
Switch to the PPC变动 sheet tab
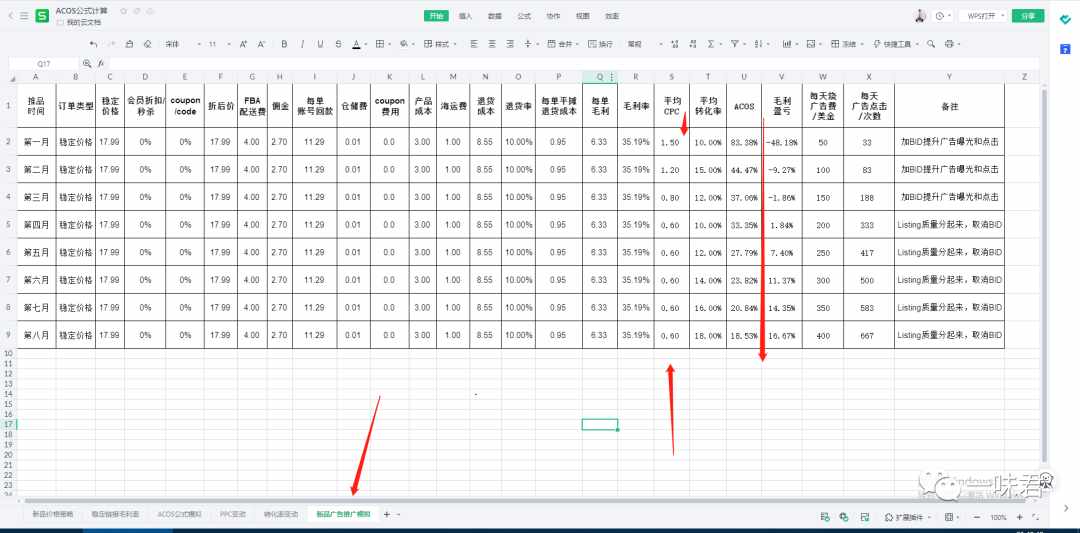coord(233,514)
